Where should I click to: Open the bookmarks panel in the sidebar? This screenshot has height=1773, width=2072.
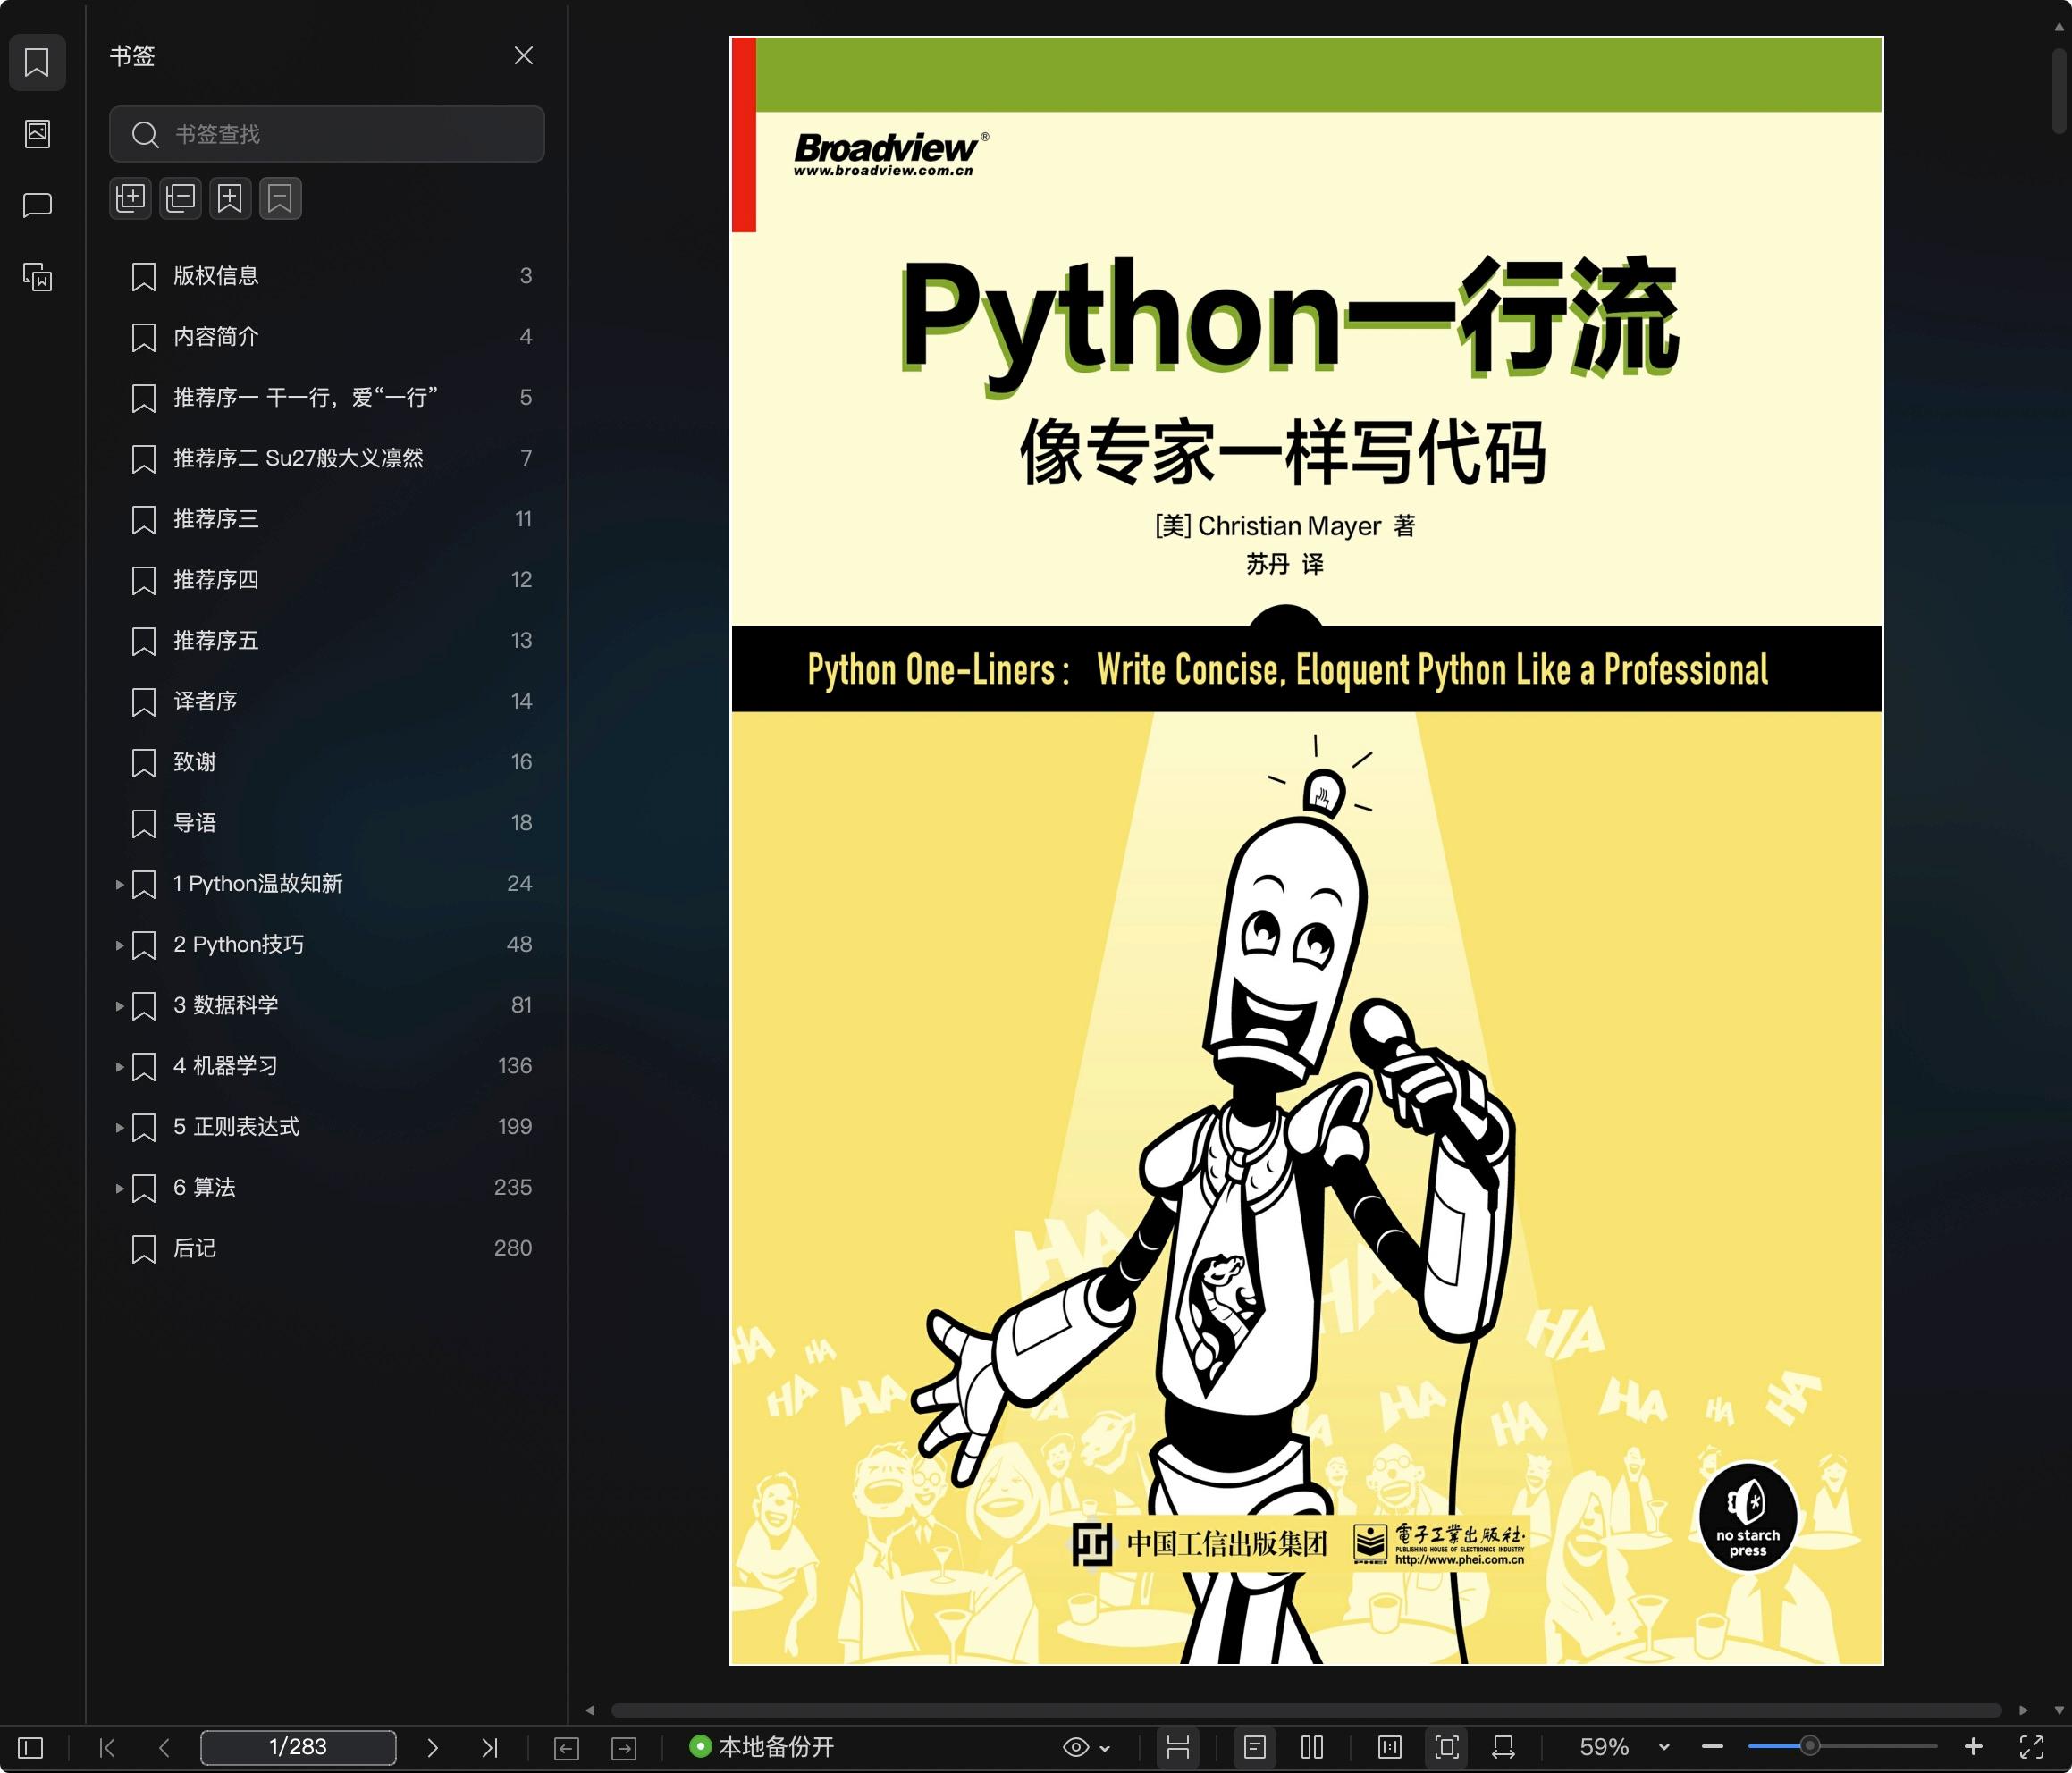[x=37, y=63]
